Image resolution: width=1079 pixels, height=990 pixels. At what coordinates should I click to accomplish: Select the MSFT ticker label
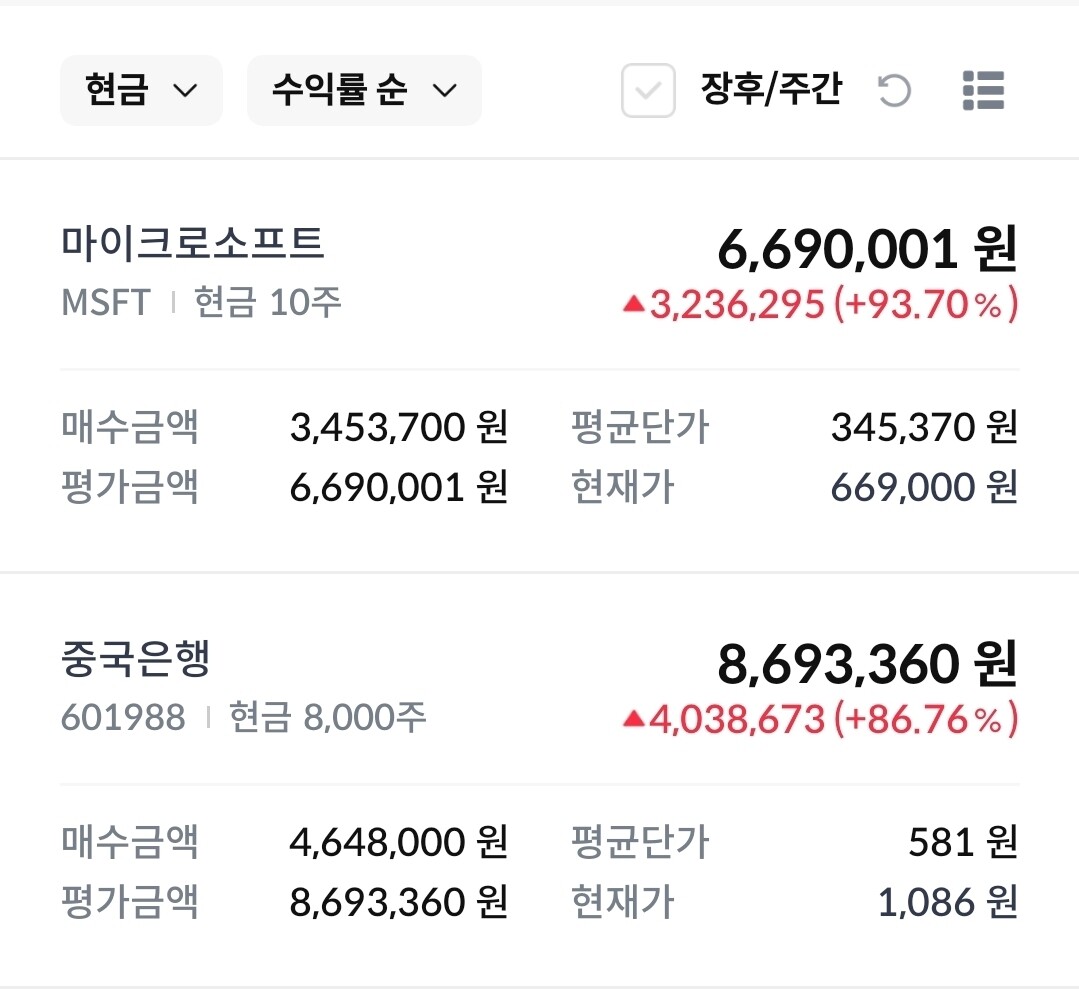[106, 302]
